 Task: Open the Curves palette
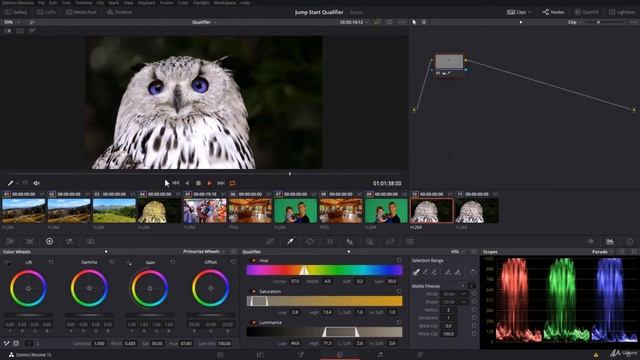pos(270,242)
